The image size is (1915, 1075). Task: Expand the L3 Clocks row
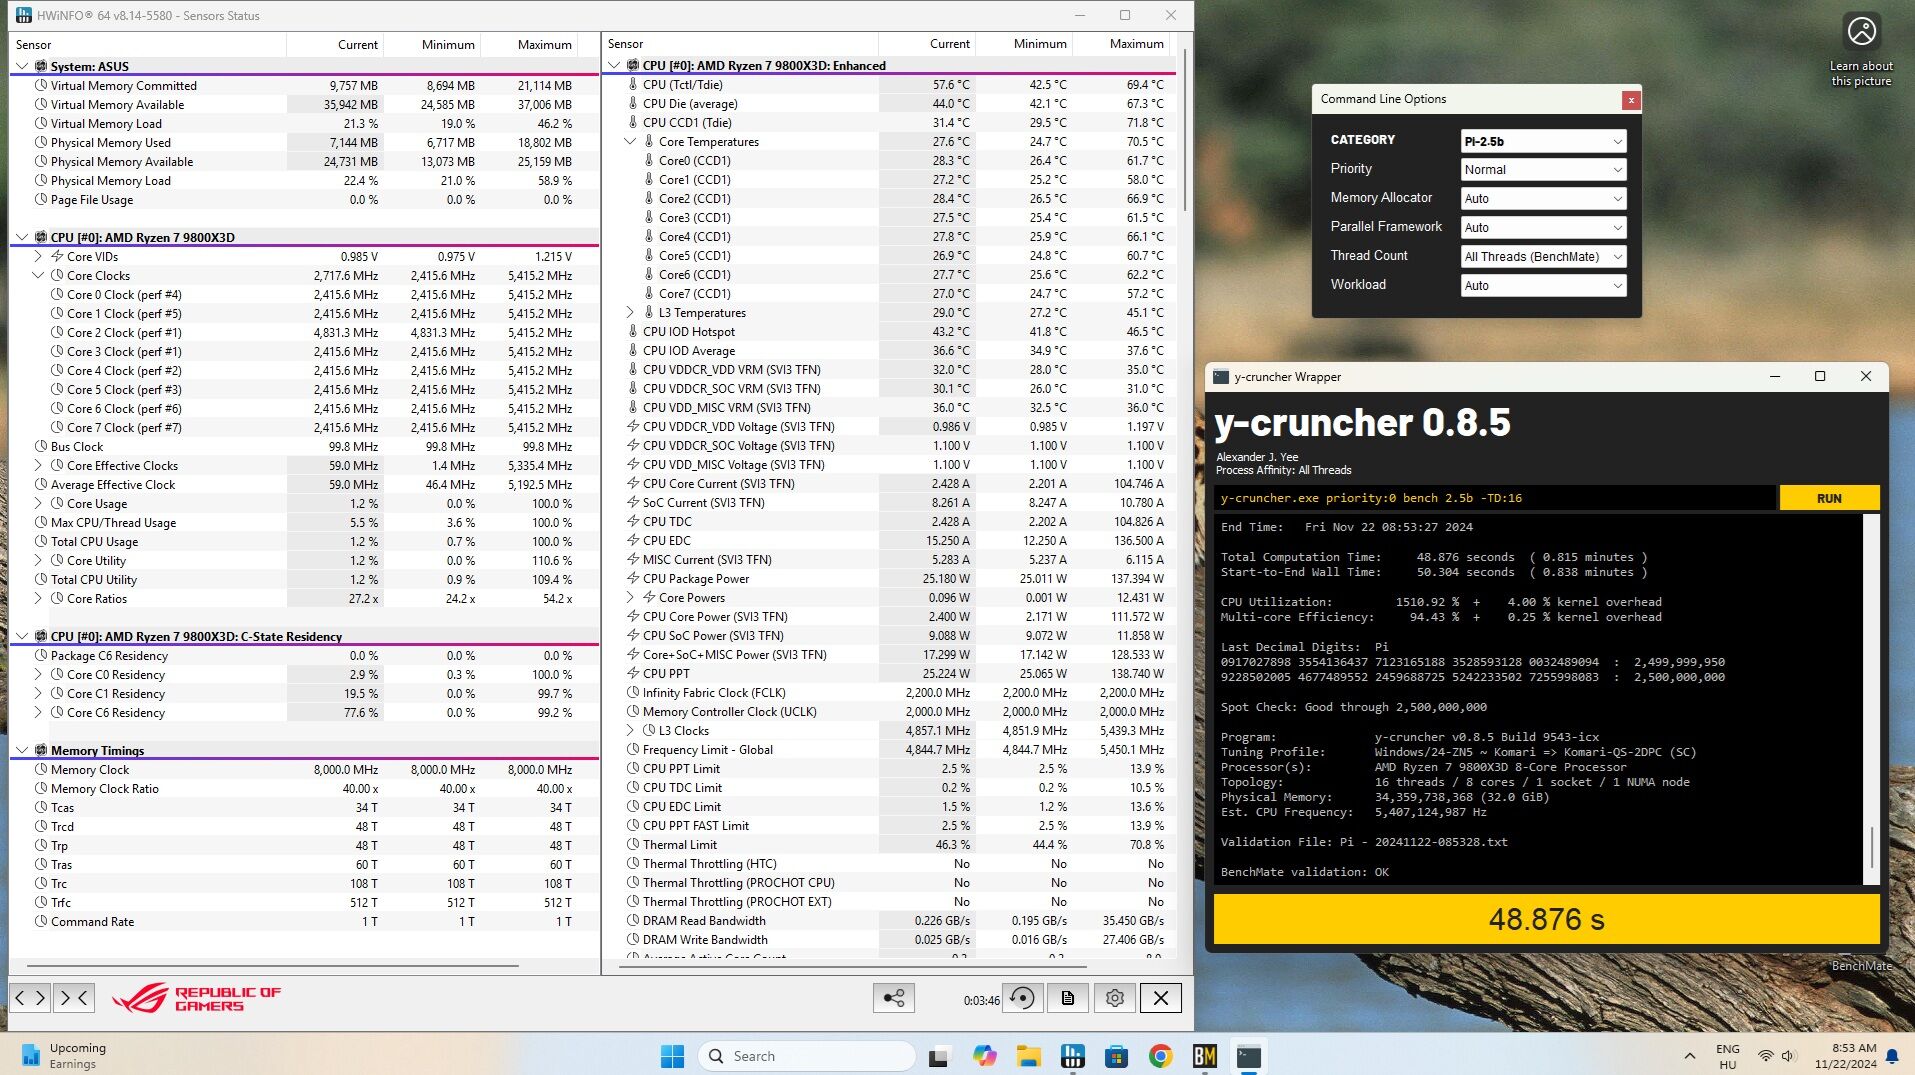point(630,731)
